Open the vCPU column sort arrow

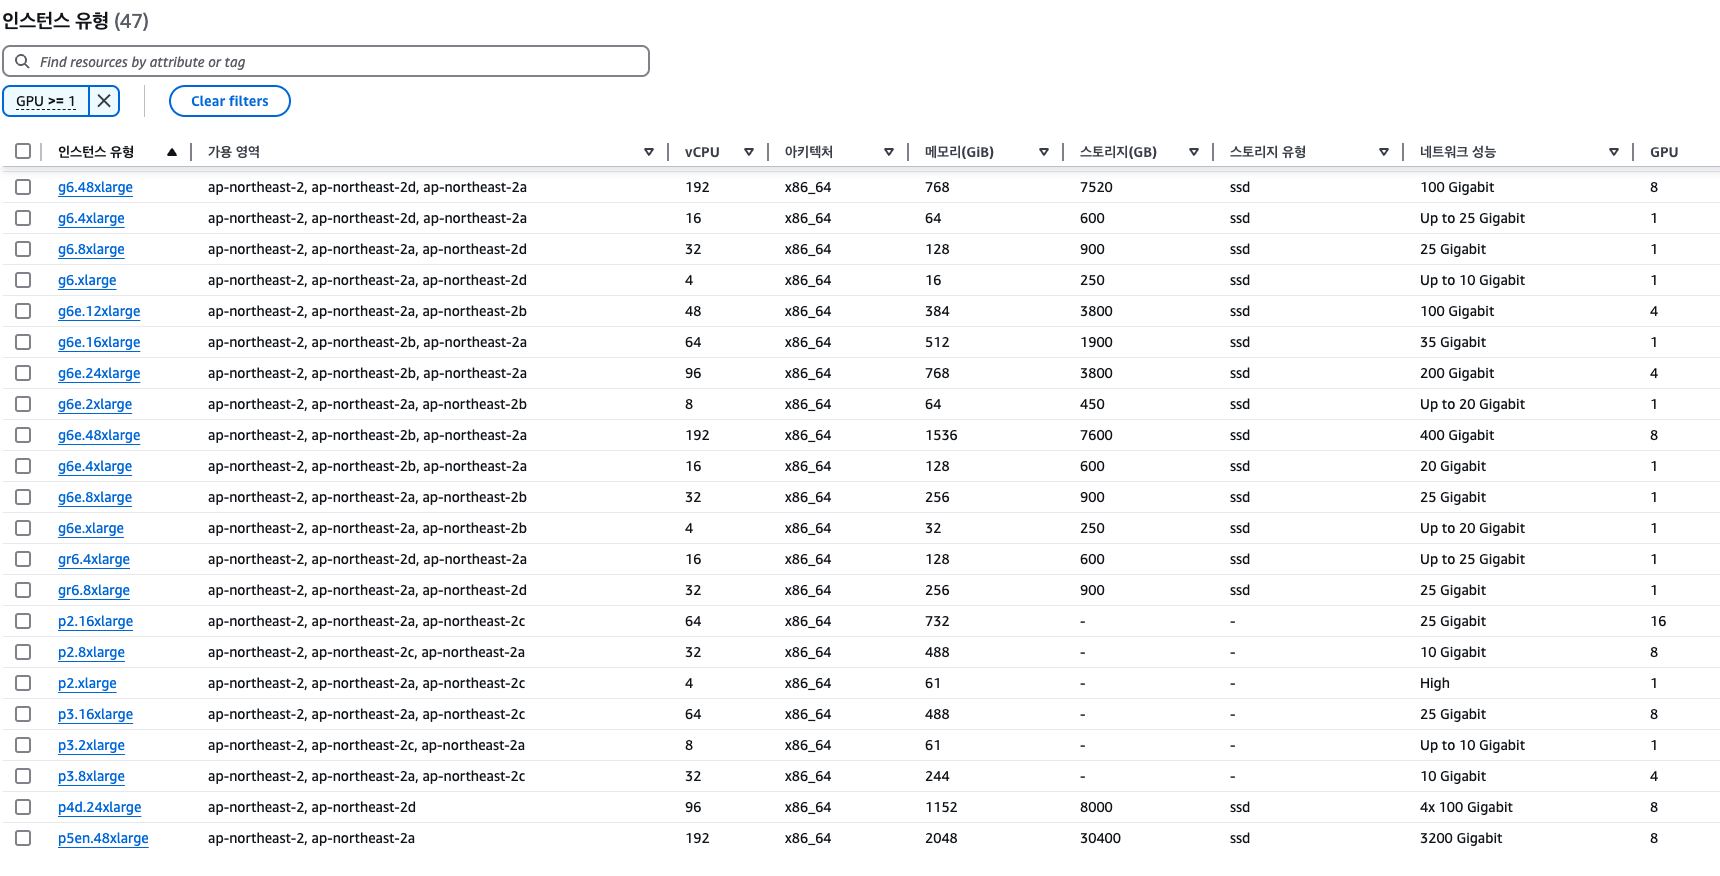click(749, 152)
